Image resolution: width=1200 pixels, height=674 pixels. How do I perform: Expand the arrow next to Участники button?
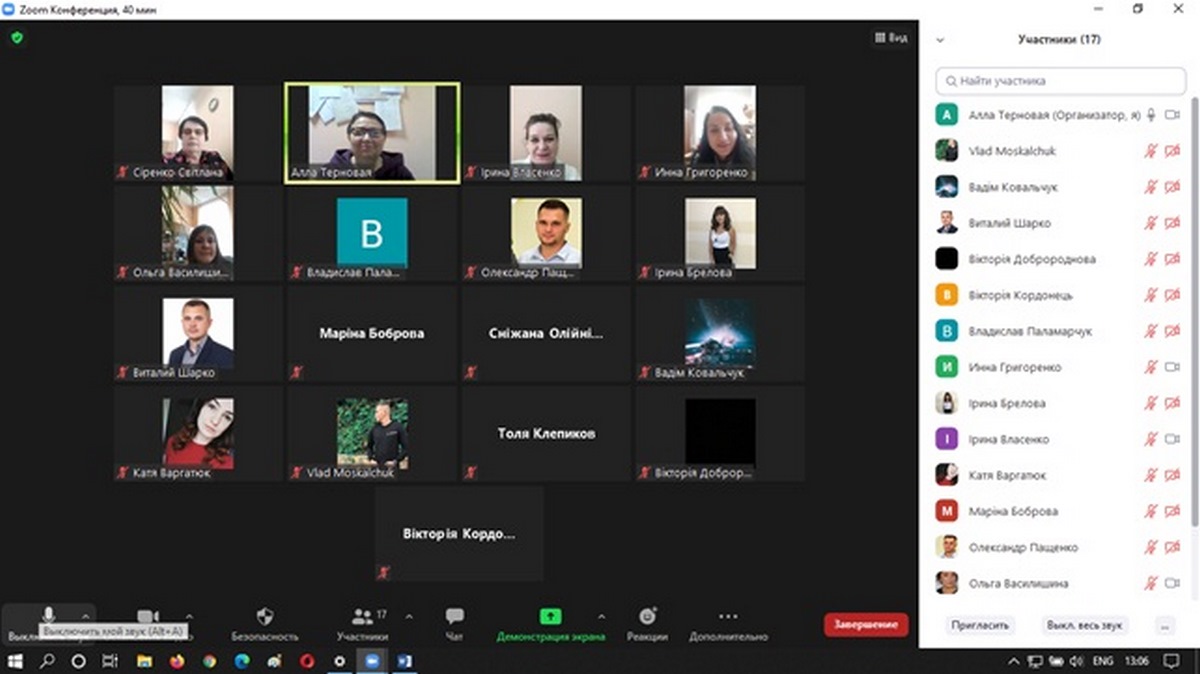pos(408,617)
